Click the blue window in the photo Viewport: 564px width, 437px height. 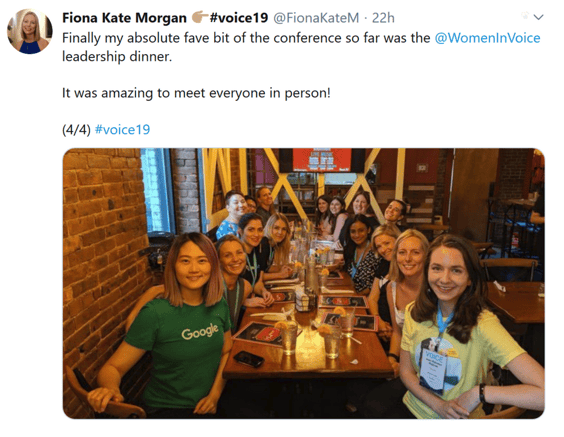(157, 190)
